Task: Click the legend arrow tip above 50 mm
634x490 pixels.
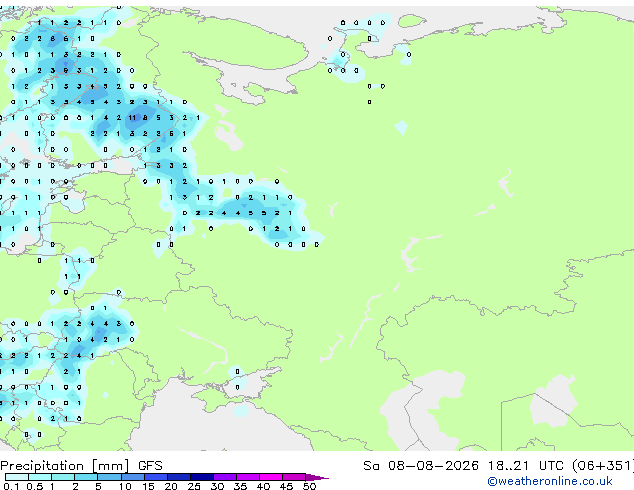Action: 317,478
